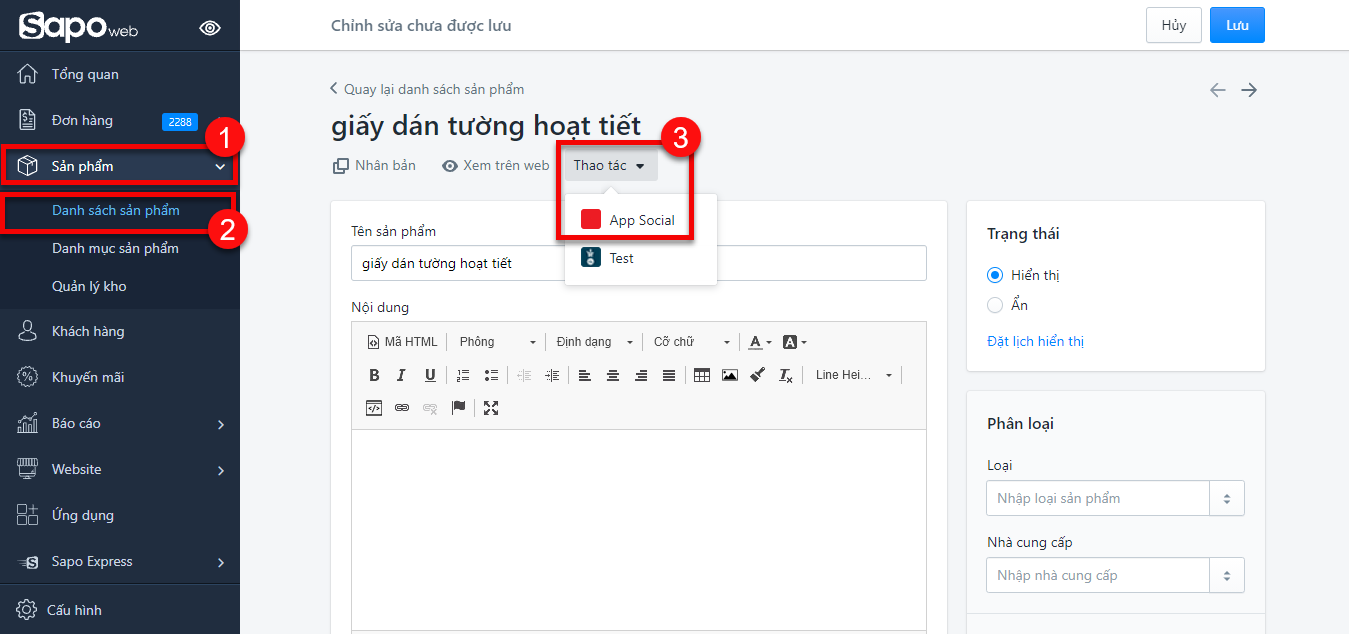Open the Thao tác actions dropdown
The width and height of the screenshot is (1349, 634).
tap(610, 166)
